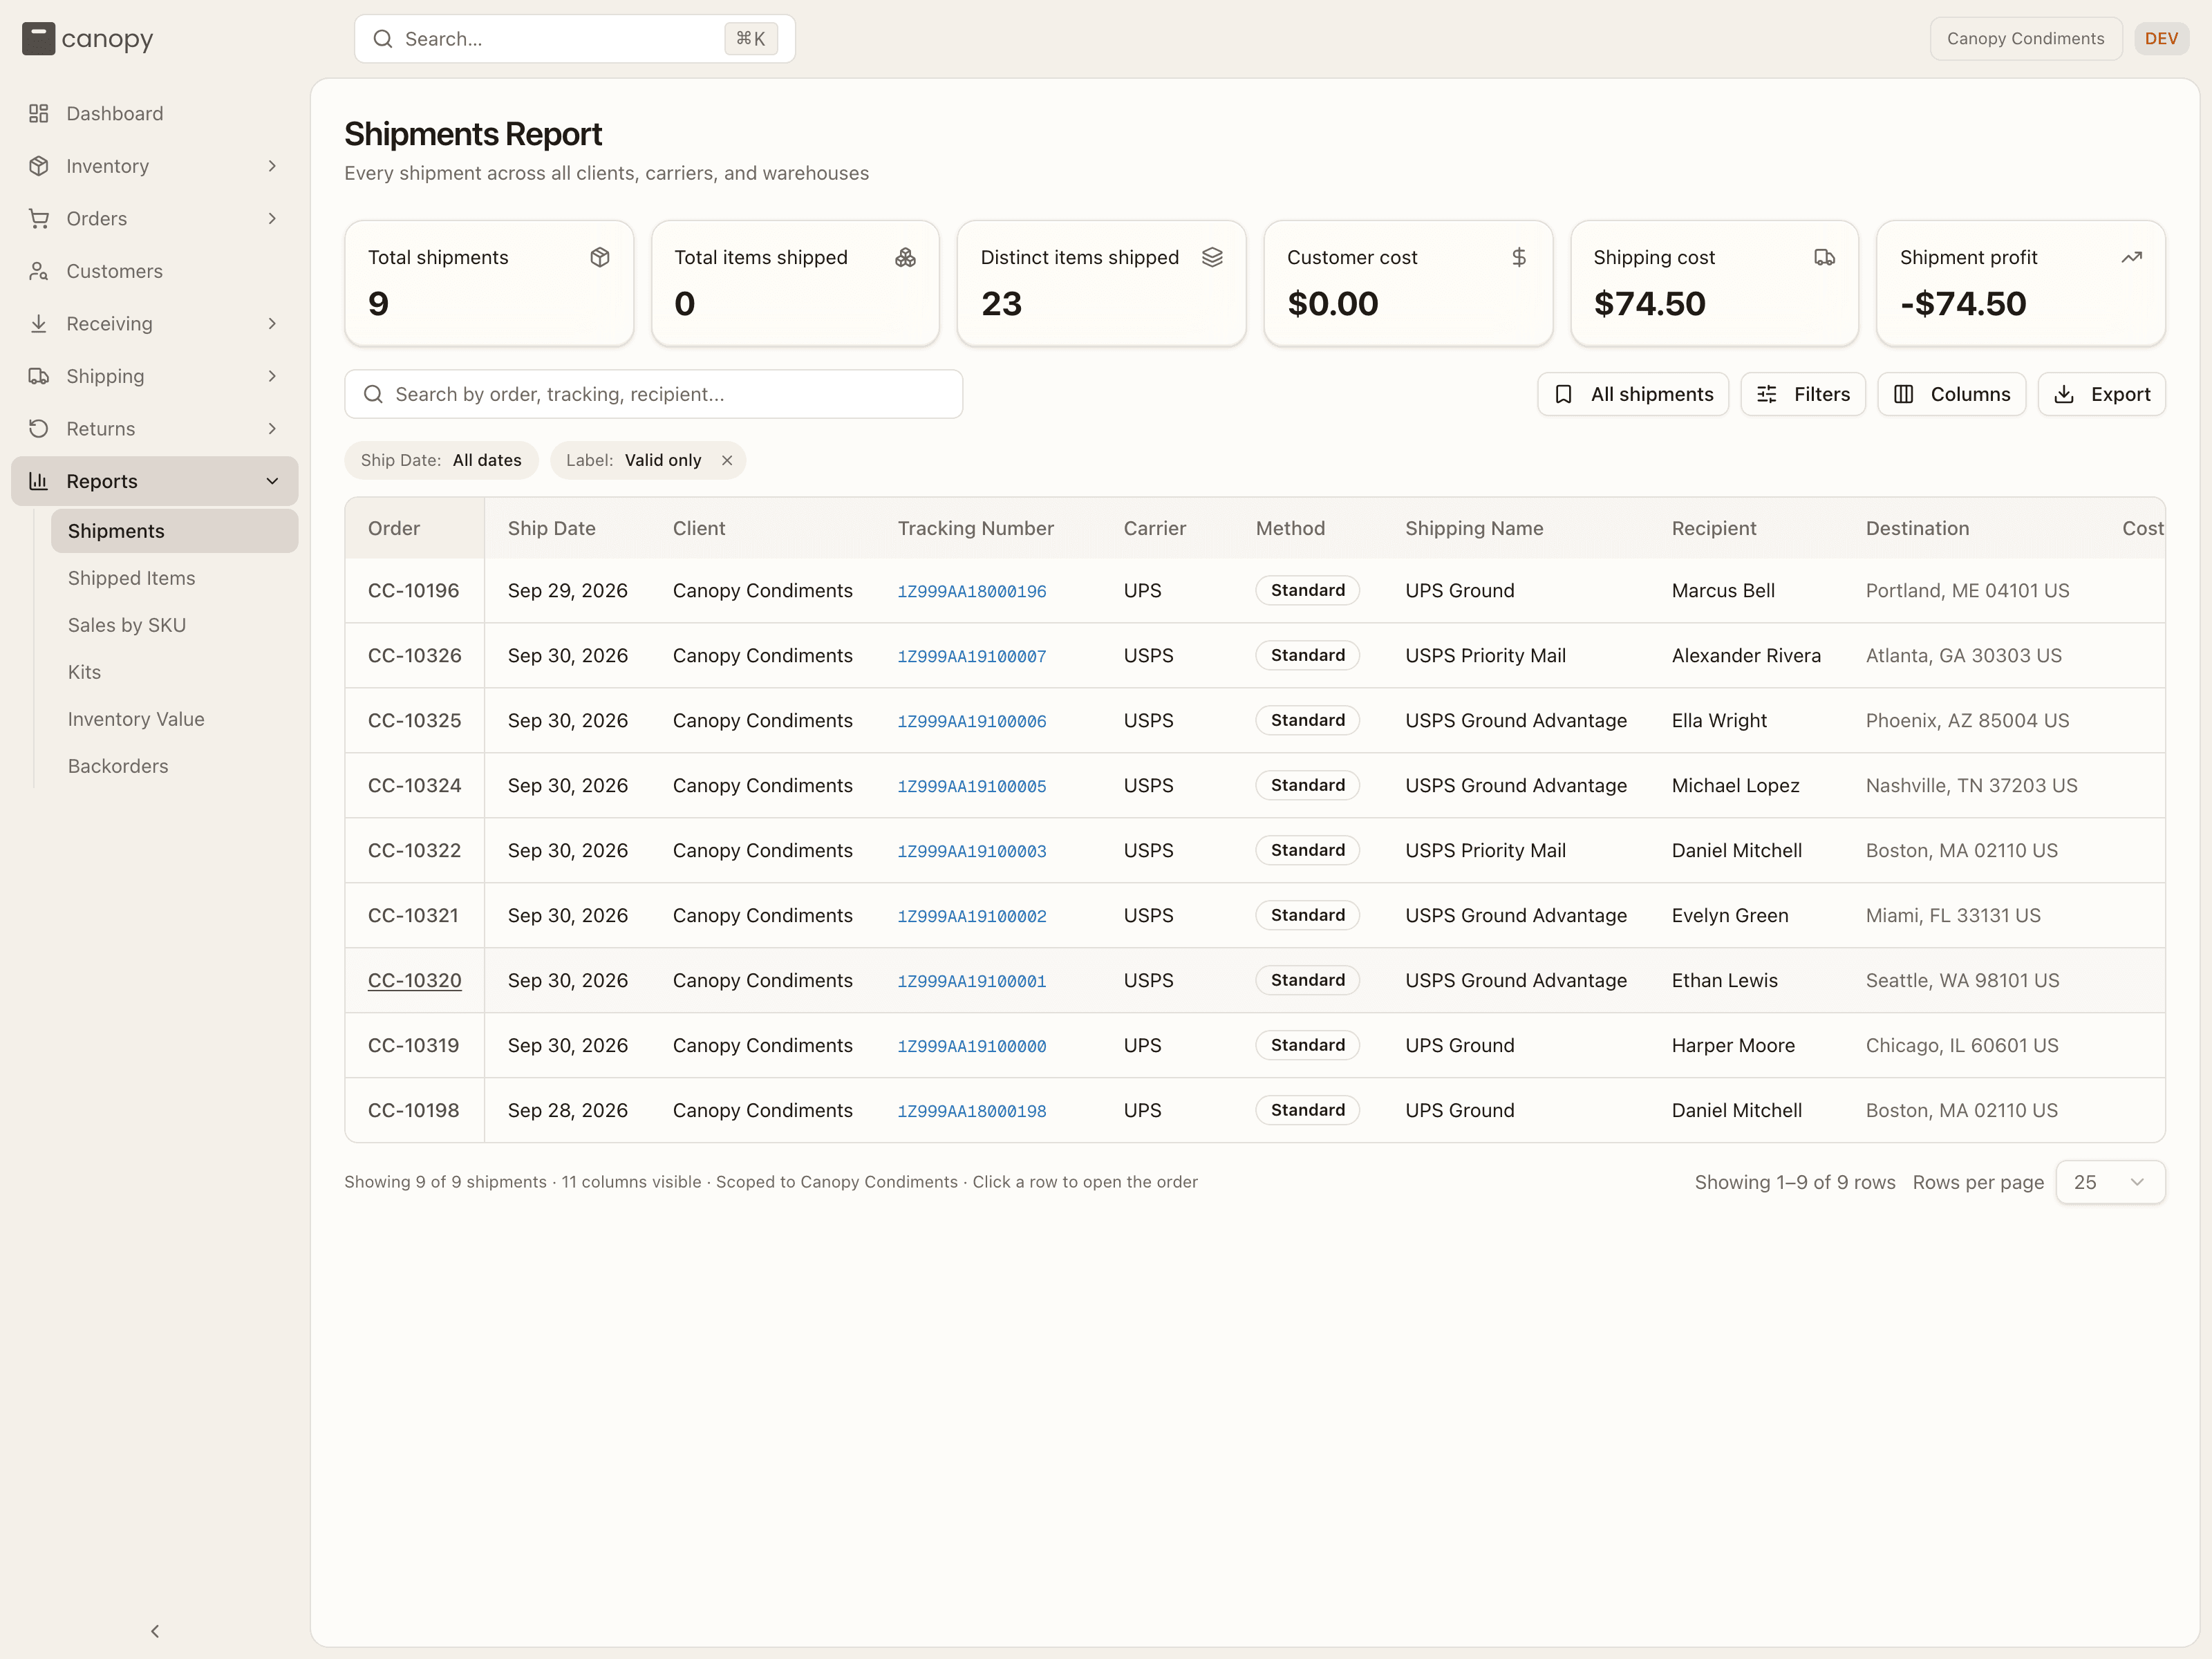Open the Rows per page dropdown
Screen dimensions: 2212x1659
(2110, 1182)
